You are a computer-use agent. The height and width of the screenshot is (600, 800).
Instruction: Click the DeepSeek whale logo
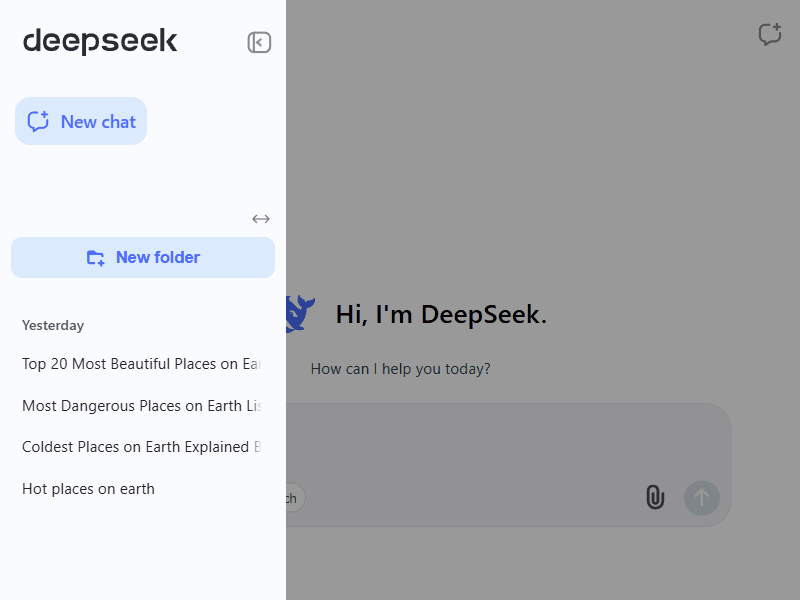pyautogui.click(x=300, y=314)
